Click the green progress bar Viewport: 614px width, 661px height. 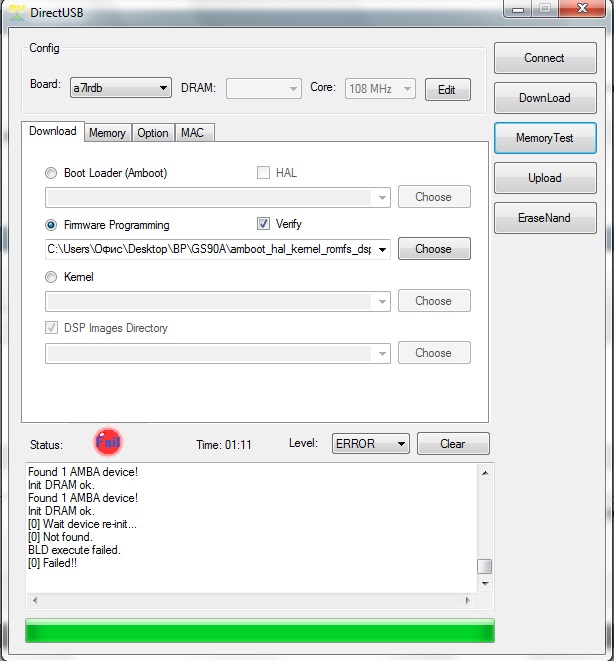[x=259, y=631]
